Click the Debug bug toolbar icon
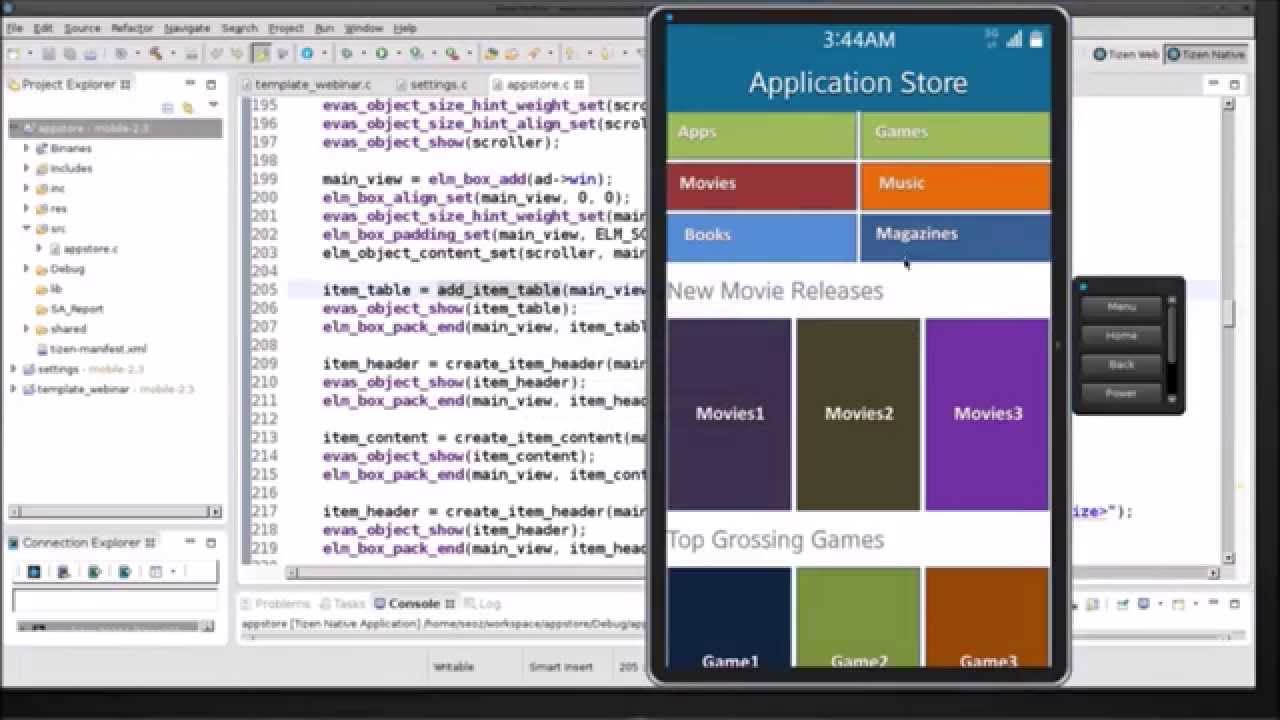Image resolution: width=1280 pixels, height=720 pixels. (346, 53)
